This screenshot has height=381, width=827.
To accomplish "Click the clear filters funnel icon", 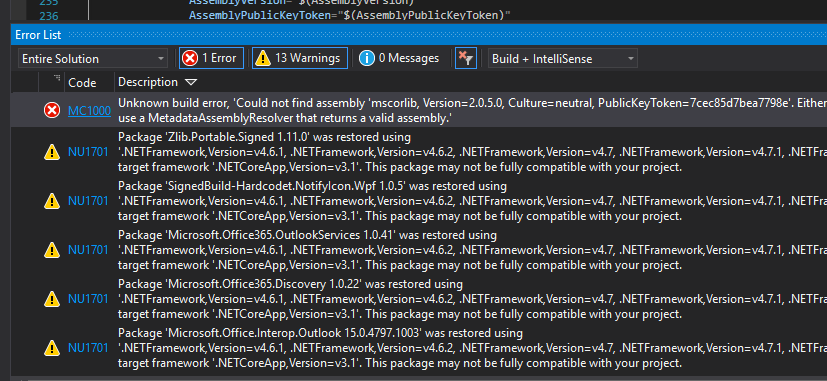I will [x=466, y=59].
